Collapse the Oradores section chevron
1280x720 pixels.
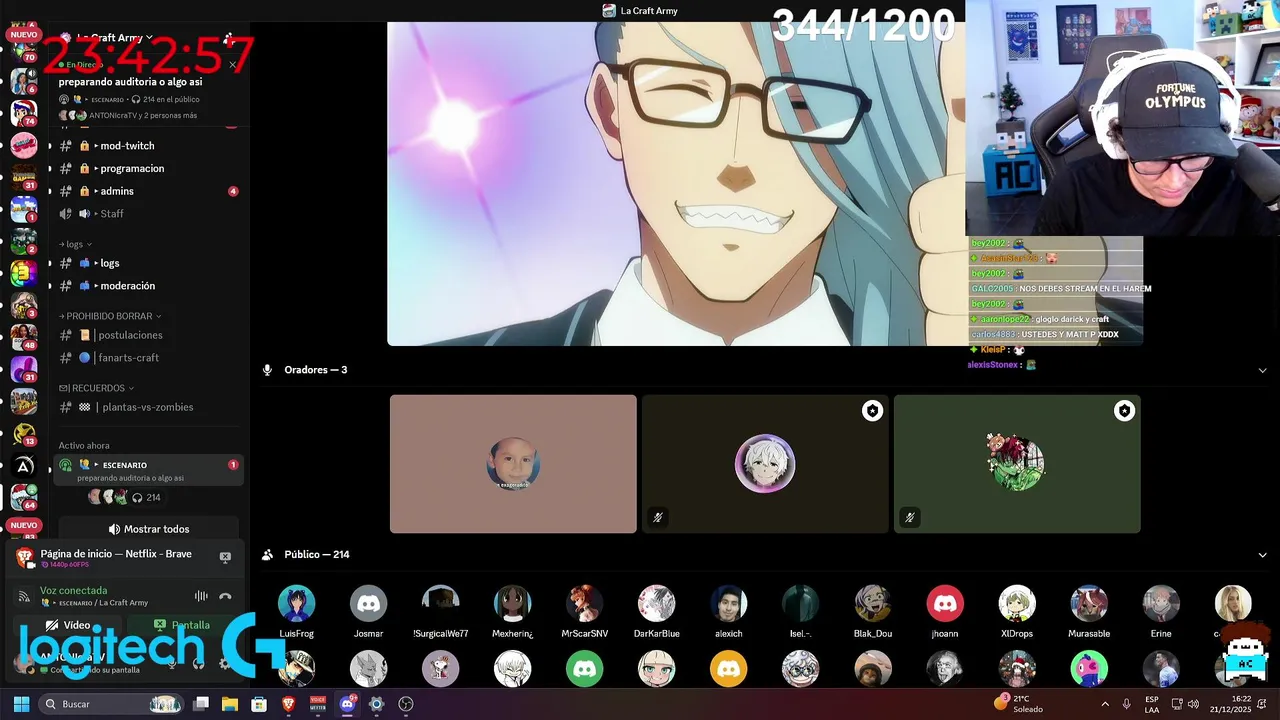[x=1262, y=370]
